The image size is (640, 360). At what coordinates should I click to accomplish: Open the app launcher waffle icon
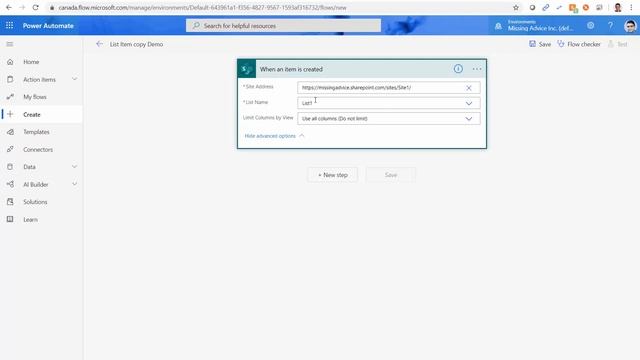[x=9, y=25]
